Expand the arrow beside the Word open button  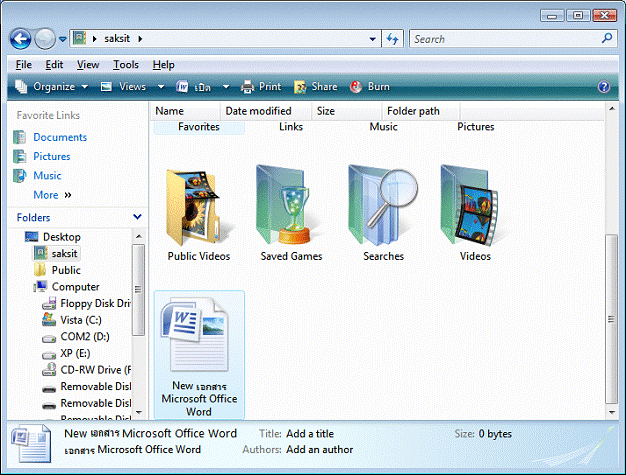226,87
